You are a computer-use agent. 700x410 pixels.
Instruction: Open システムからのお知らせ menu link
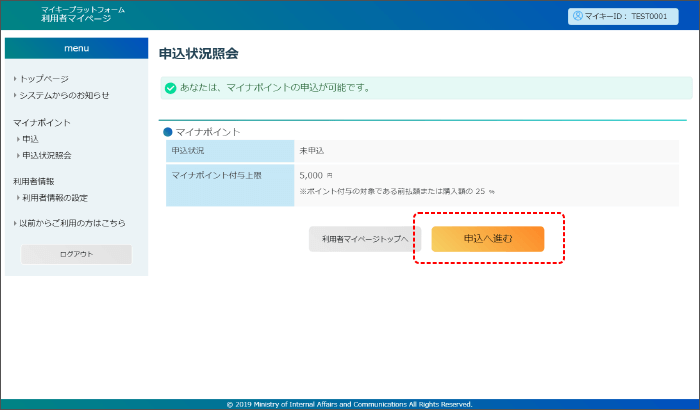(64, 95)
